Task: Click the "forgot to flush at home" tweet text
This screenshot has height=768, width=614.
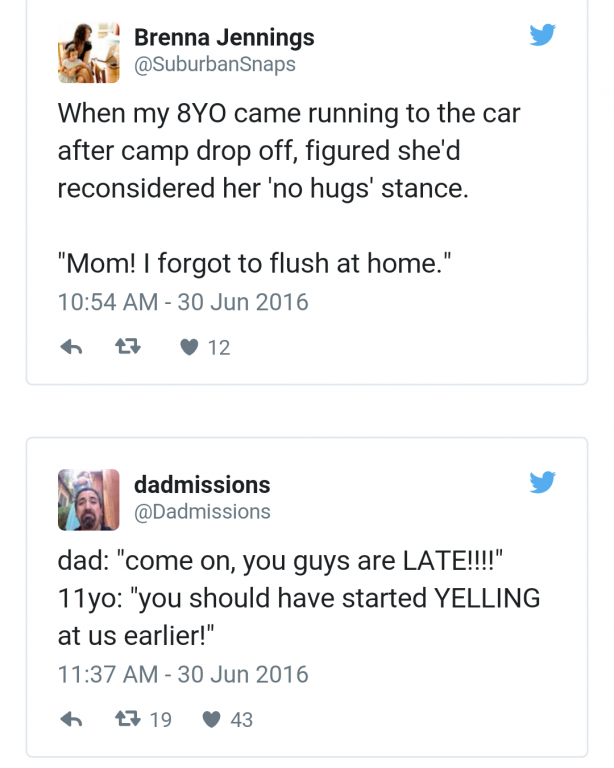Action: pos(256,264)
